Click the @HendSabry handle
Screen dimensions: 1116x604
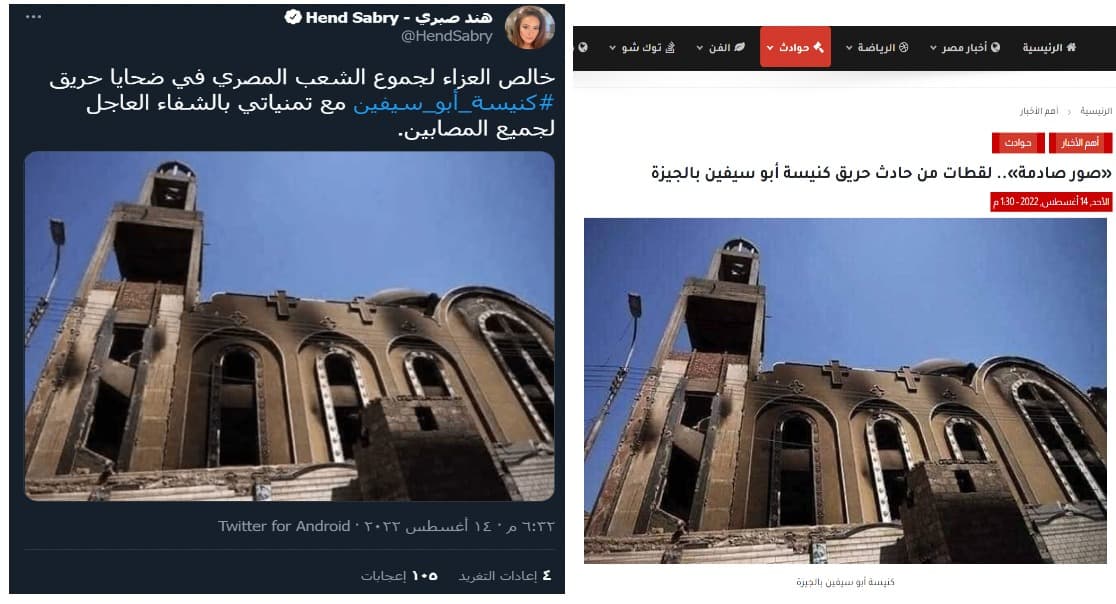(x=446, y=36)
